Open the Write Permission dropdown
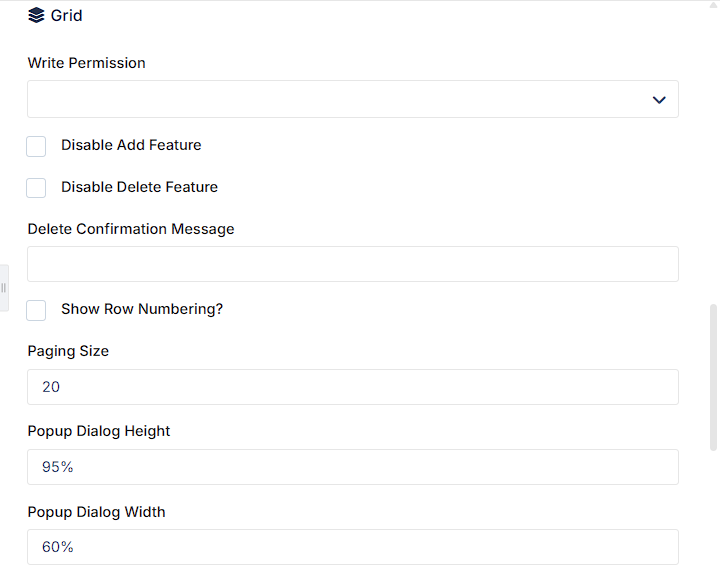Viewport: 720px width, 588px height. 353,99
